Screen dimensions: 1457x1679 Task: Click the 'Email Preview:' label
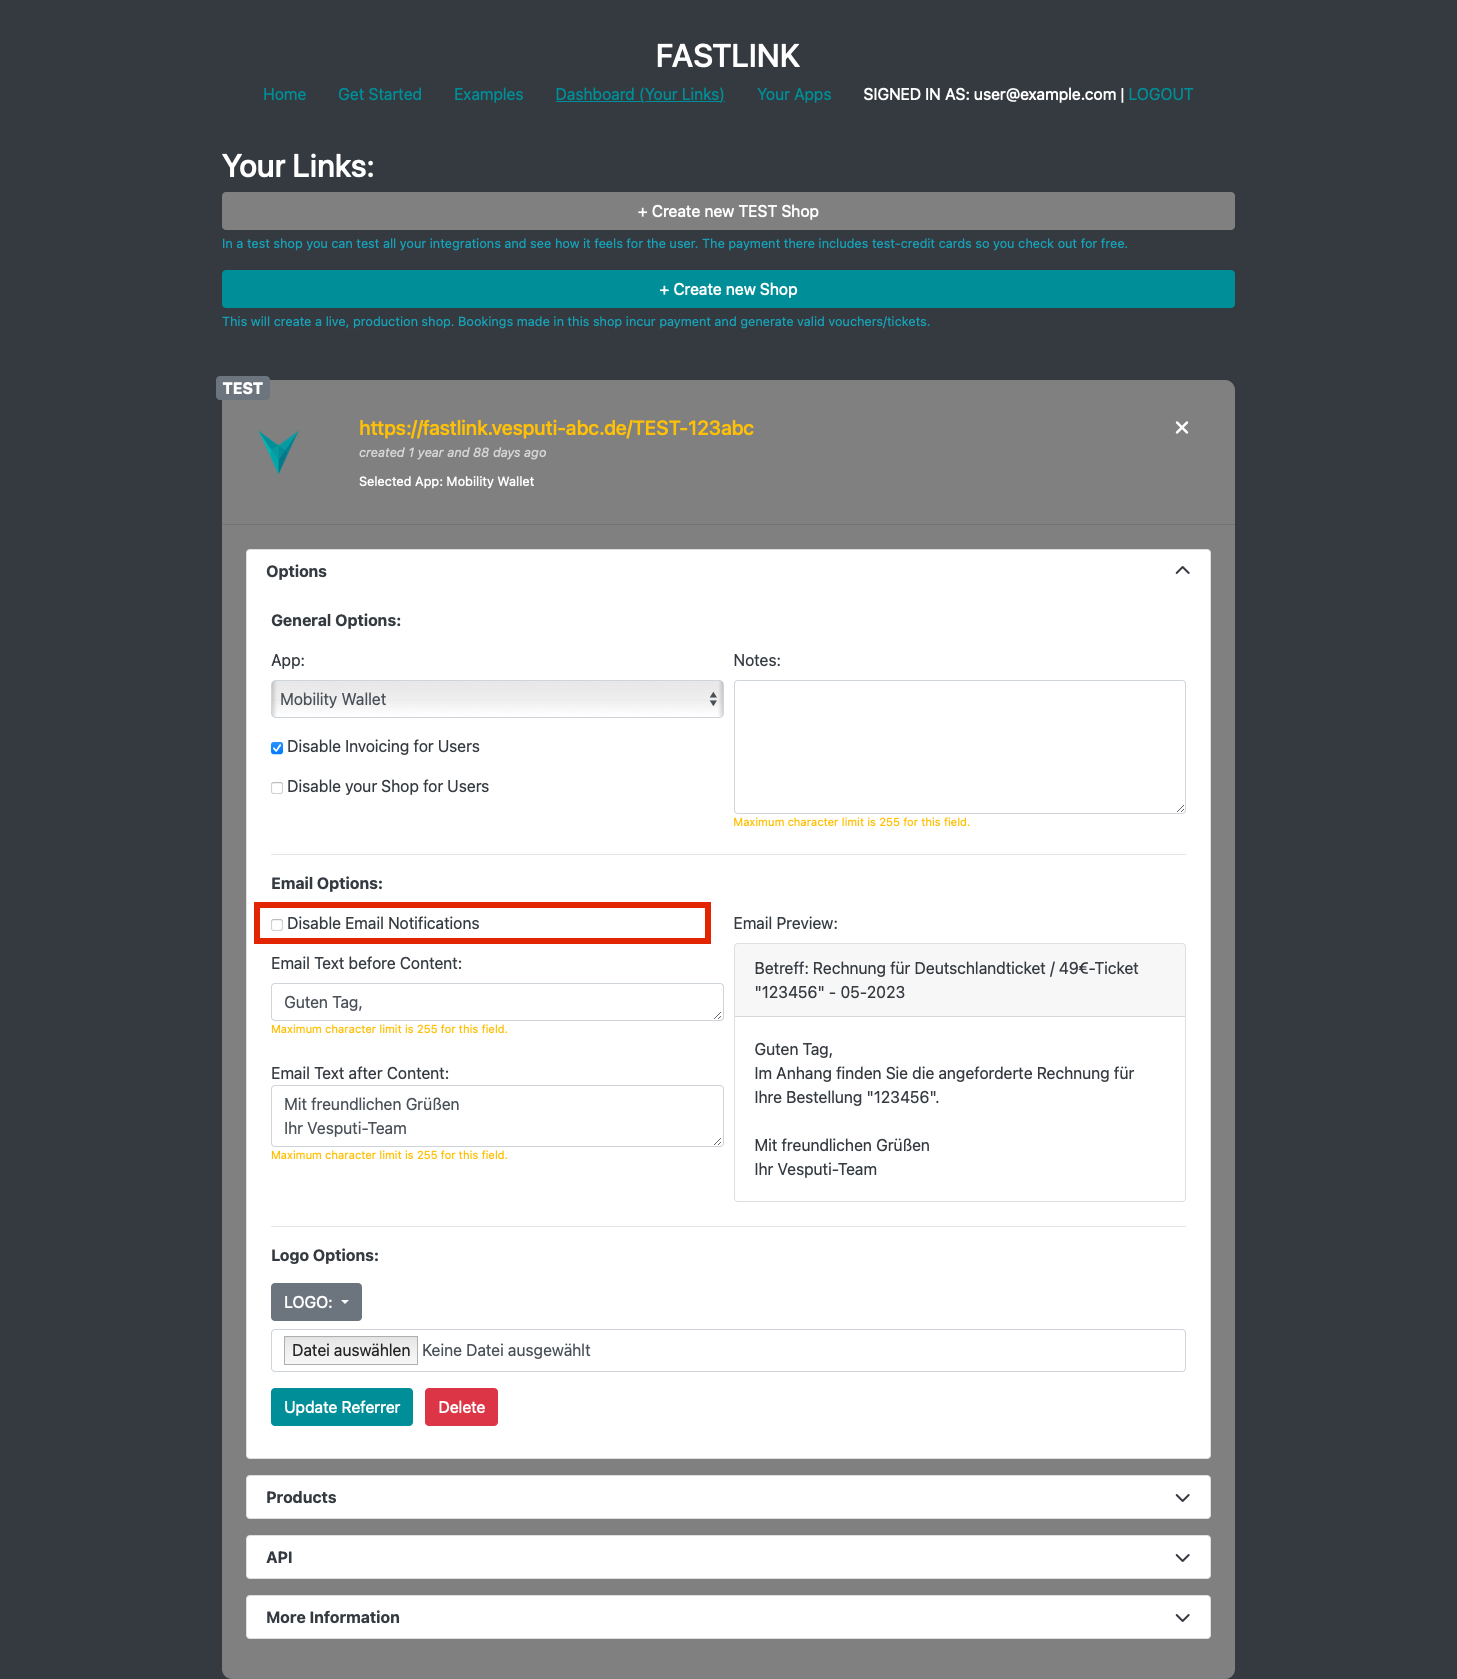786,923
